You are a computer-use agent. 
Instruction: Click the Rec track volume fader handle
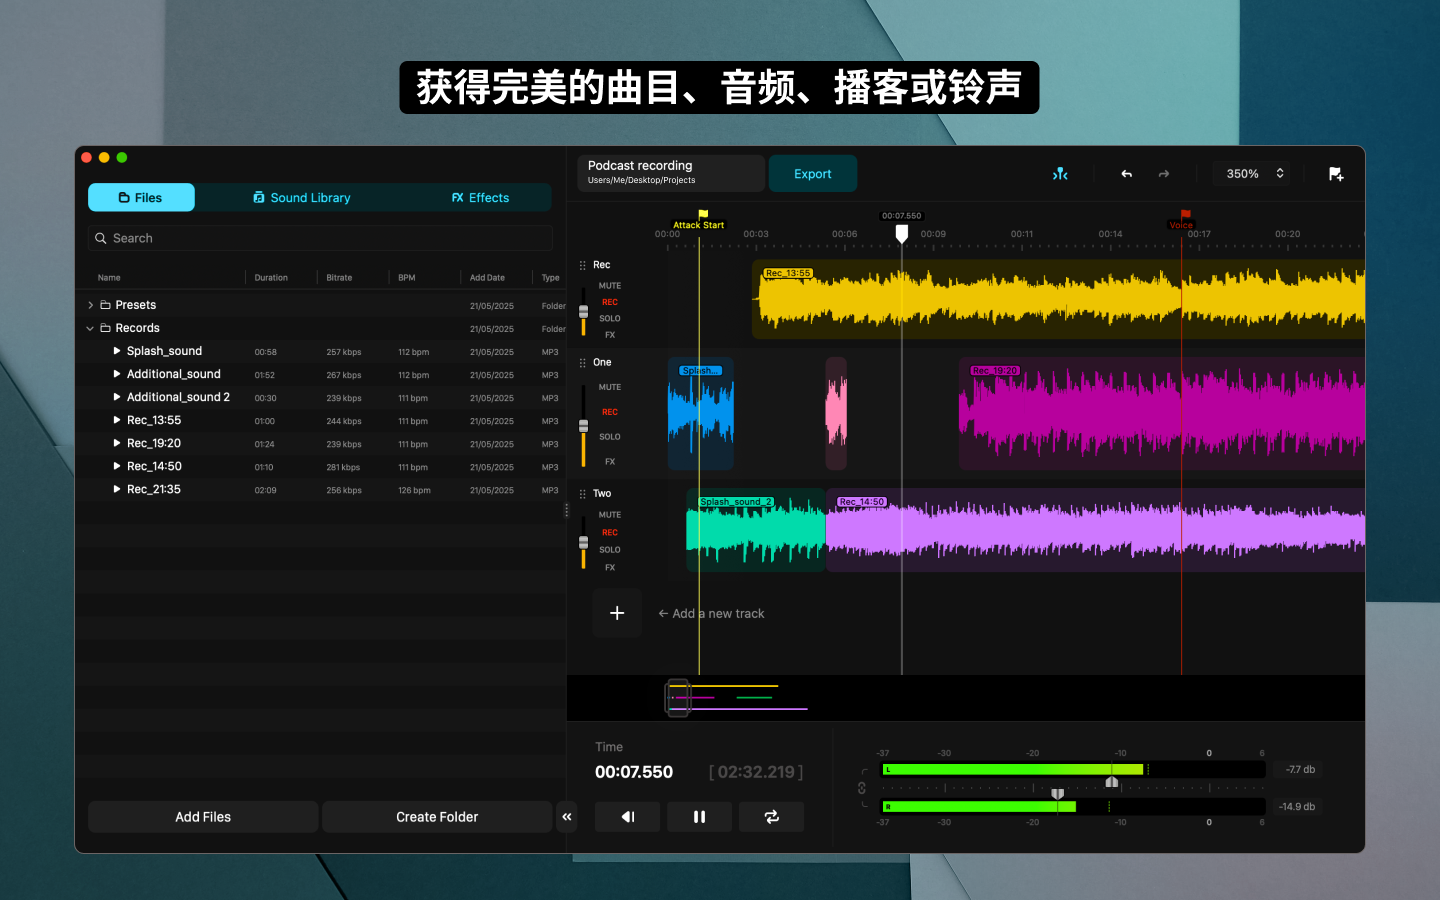[x=584, y=312]
